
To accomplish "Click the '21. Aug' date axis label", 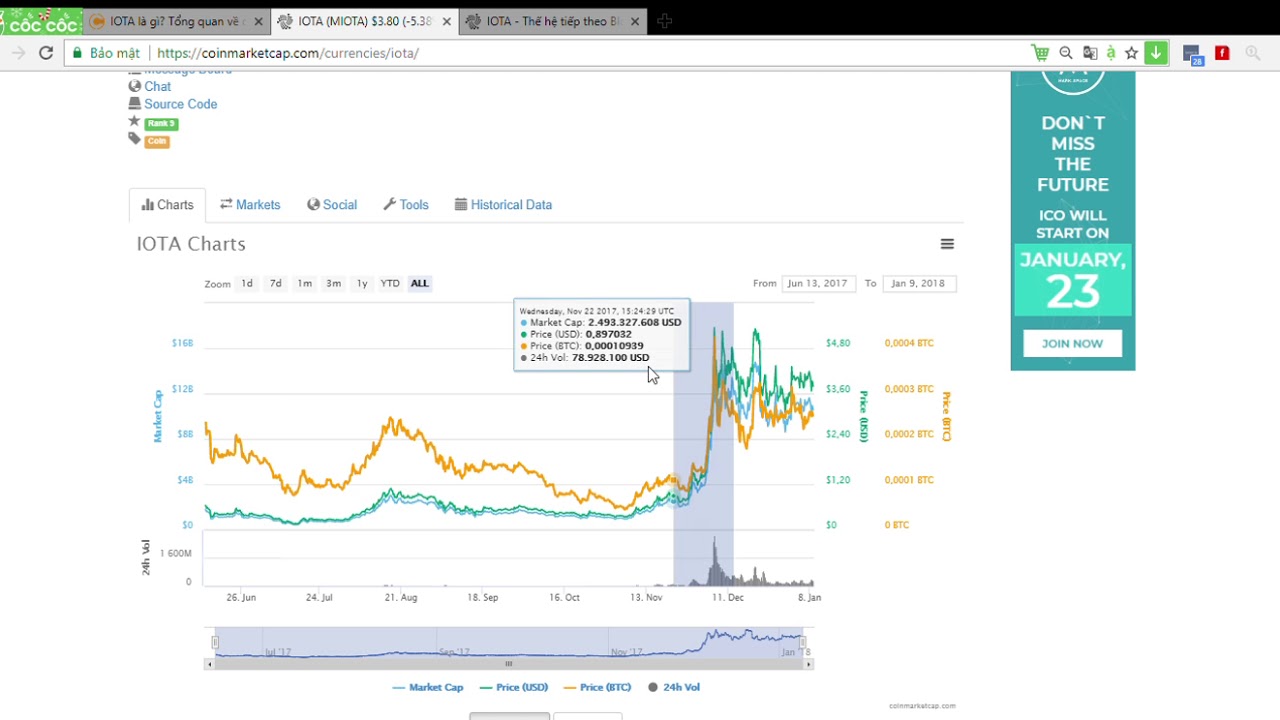I will 401,597.
